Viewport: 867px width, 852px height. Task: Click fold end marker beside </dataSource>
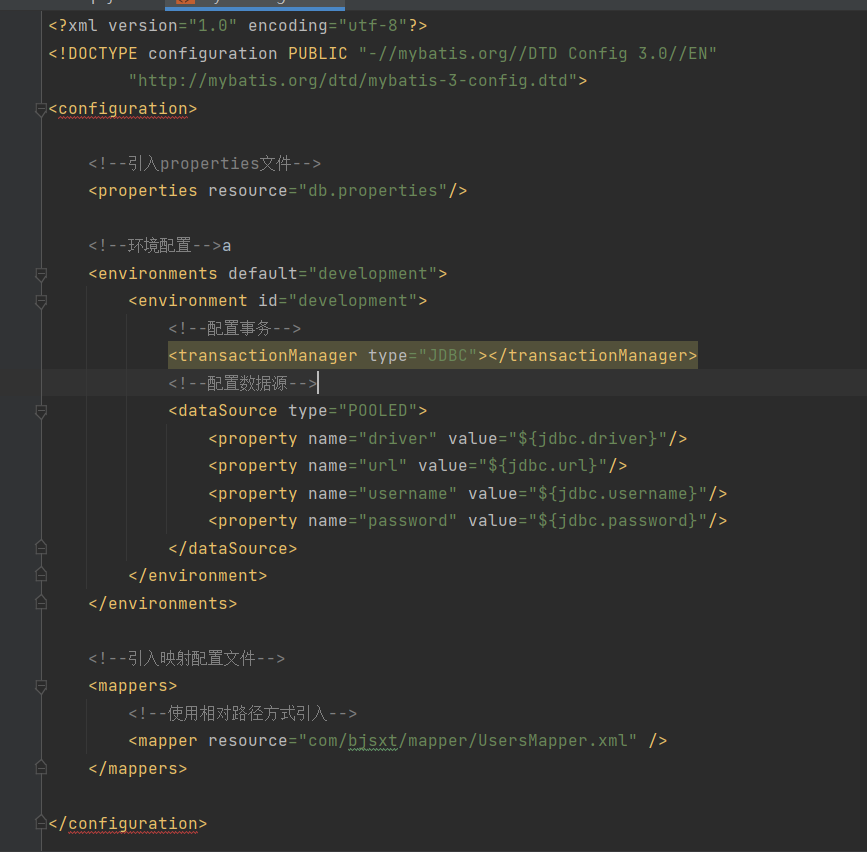40,548
